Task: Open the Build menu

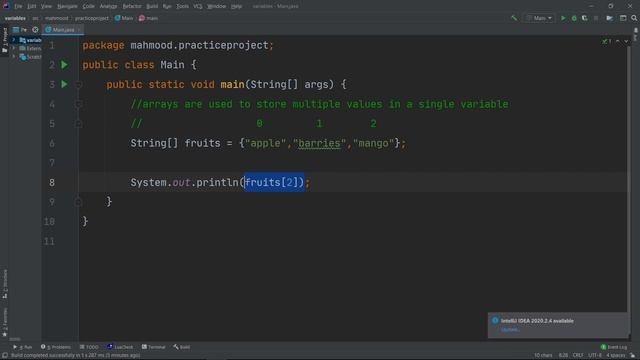Action: click(x=152, y=6)
